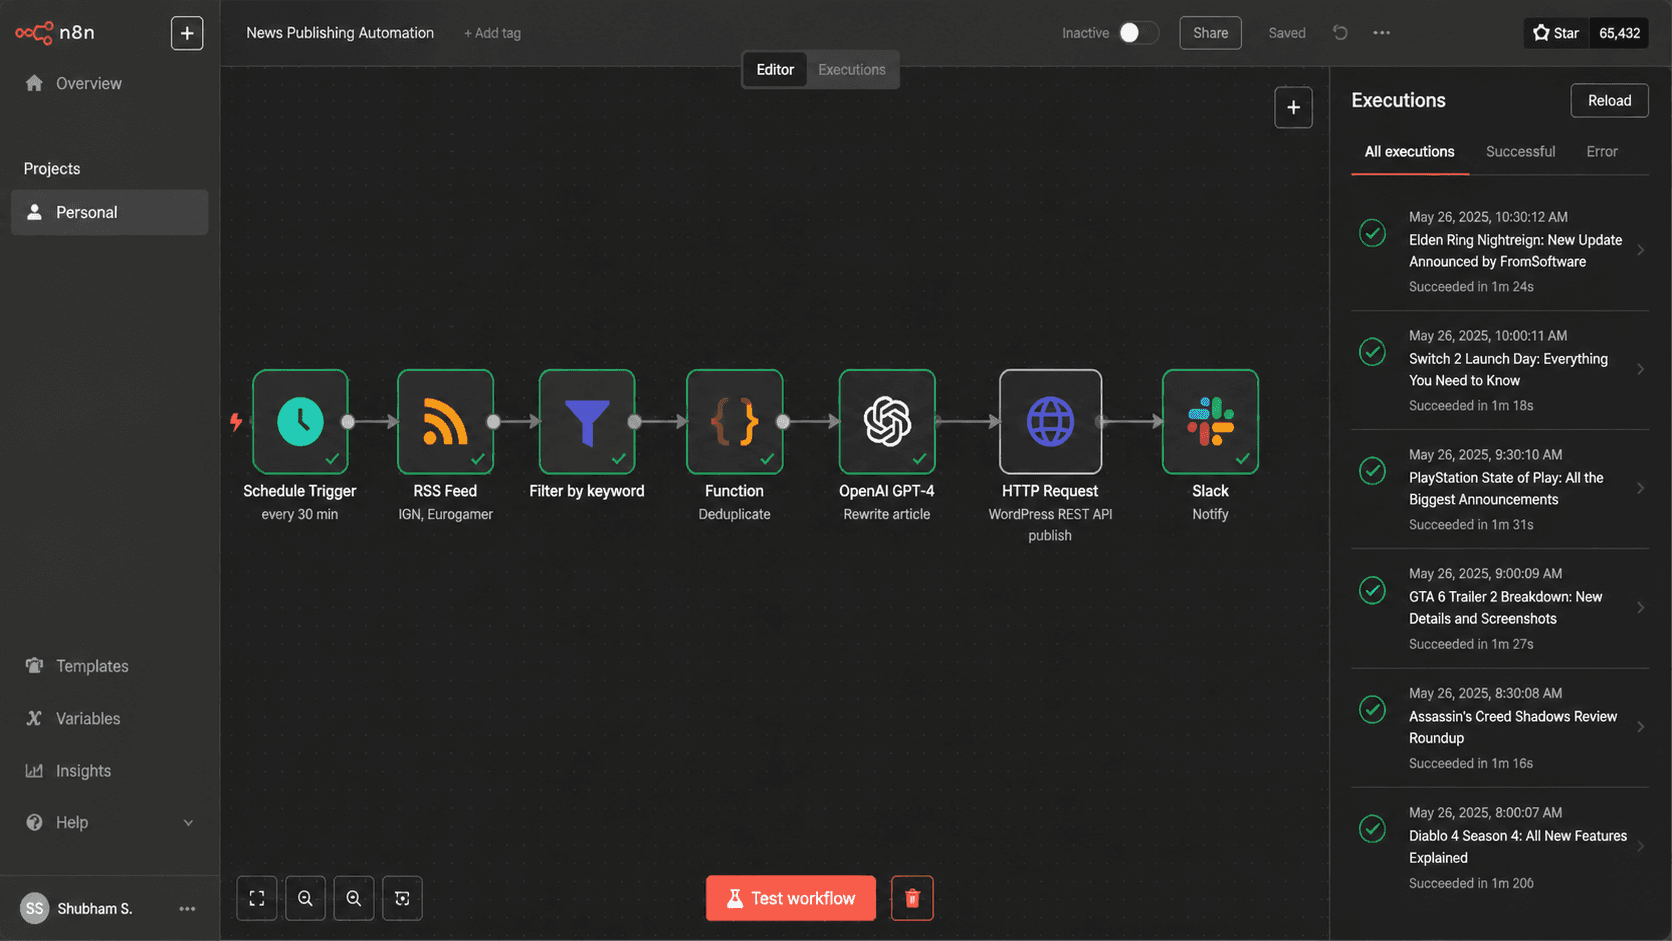Select the Filter by keyword node
Viewport: 1672px width, 941px height.
[587, 421]
